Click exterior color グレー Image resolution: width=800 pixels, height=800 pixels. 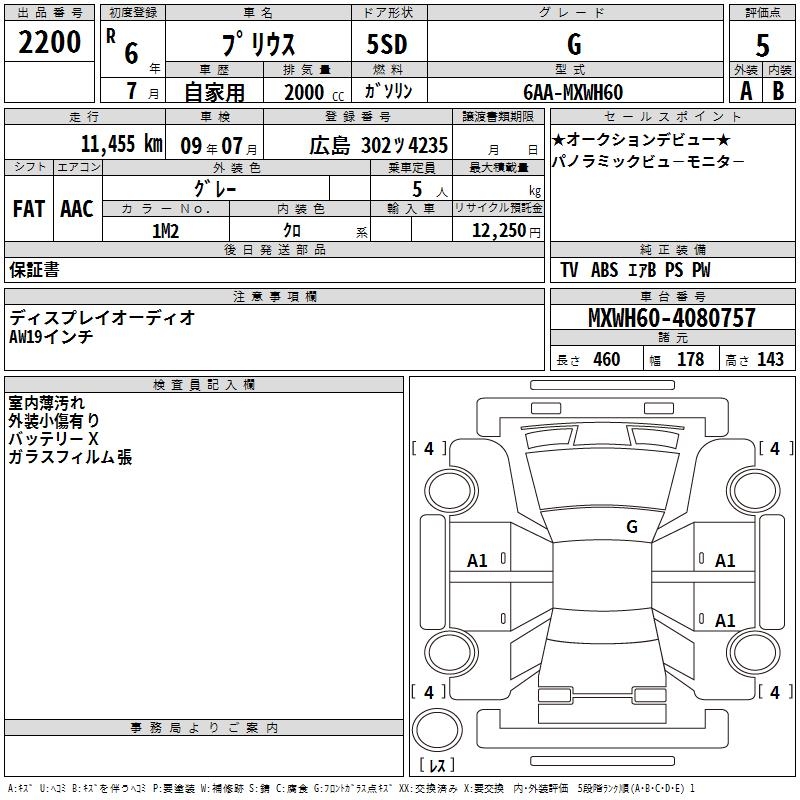tap(215, 189)
